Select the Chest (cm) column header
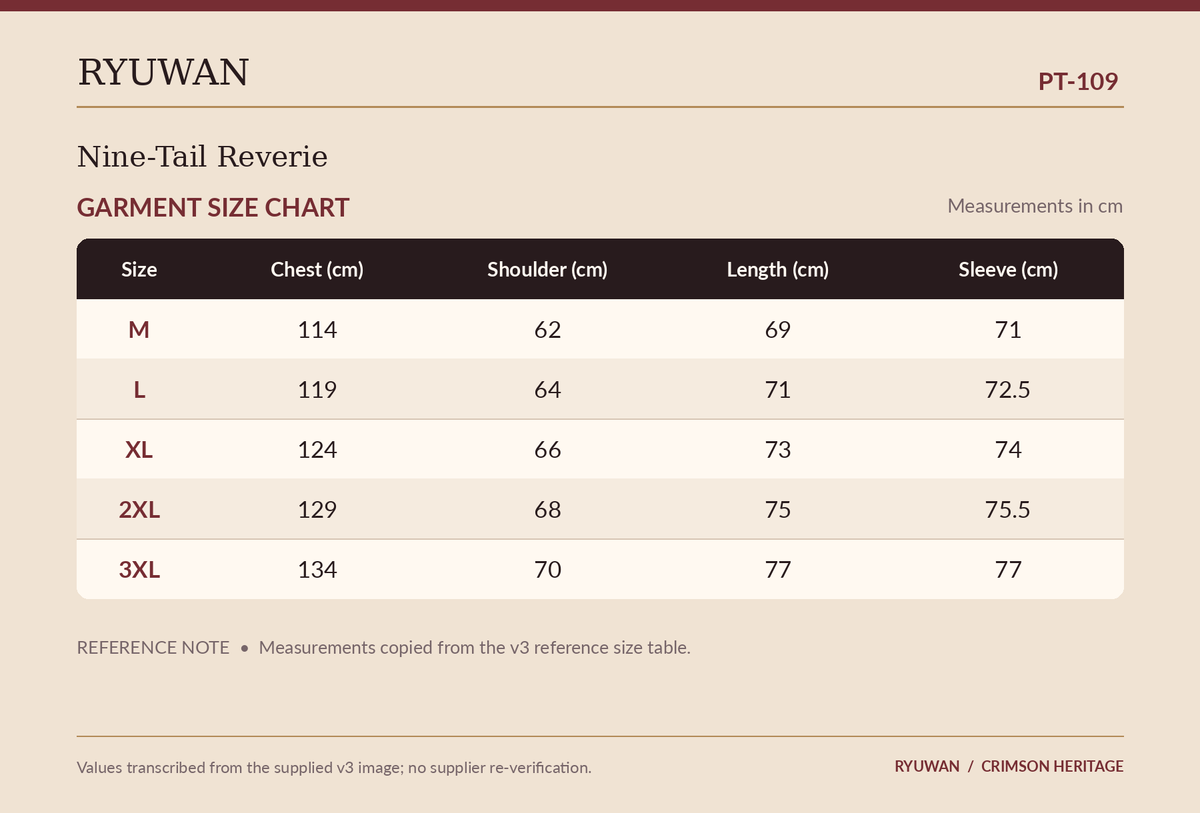This screenshot has height=813, width=1200. tap(317, 269)
